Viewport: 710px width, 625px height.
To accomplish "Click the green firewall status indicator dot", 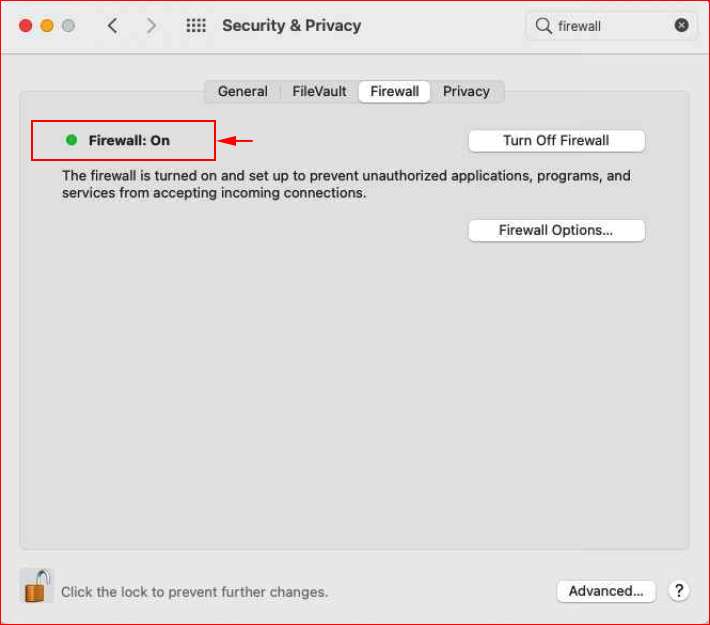I will [x=72, y=140].
